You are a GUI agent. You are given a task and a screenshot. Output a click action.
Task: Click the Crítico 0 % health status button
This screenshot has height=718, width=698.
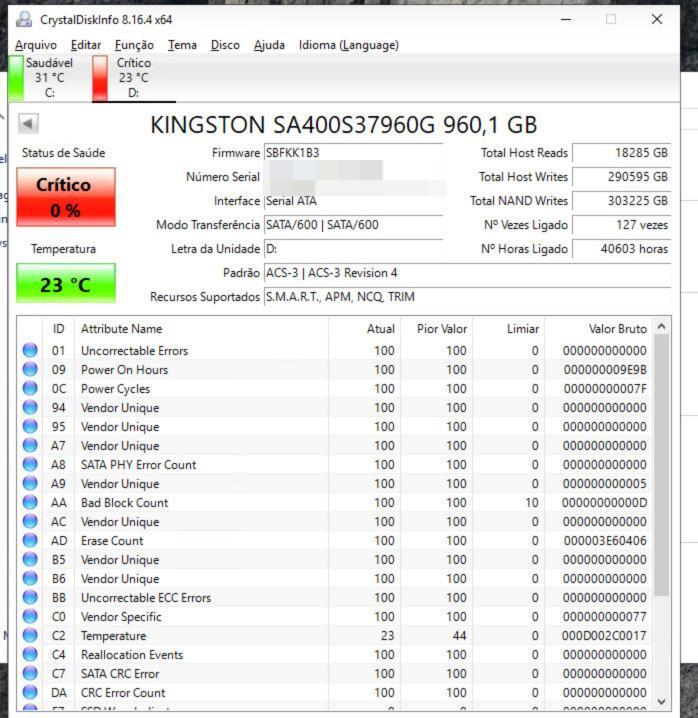point(66,197)
